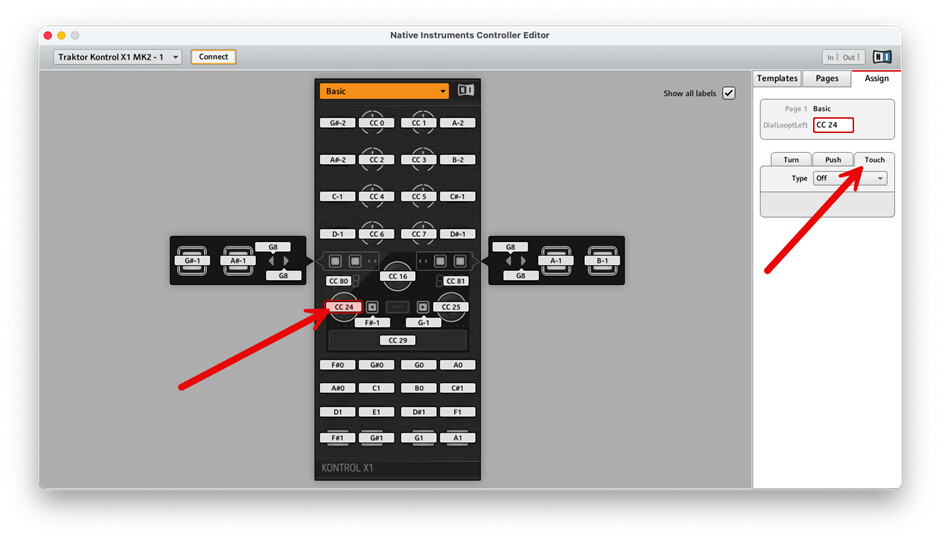Expand the orange Basic page dropdown
Viewport: 940px width, 540px height.
[384, 91]
